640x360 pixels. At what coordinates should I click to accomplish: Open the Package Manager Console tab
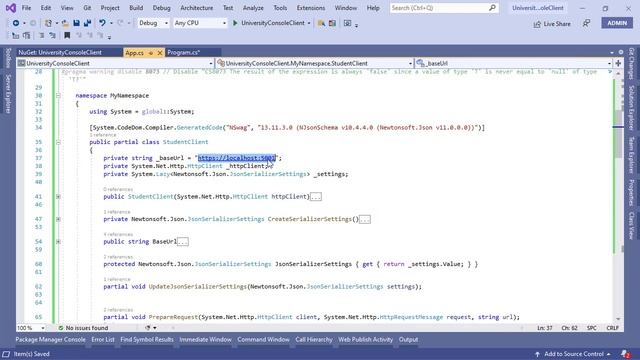tap(50, 340)
